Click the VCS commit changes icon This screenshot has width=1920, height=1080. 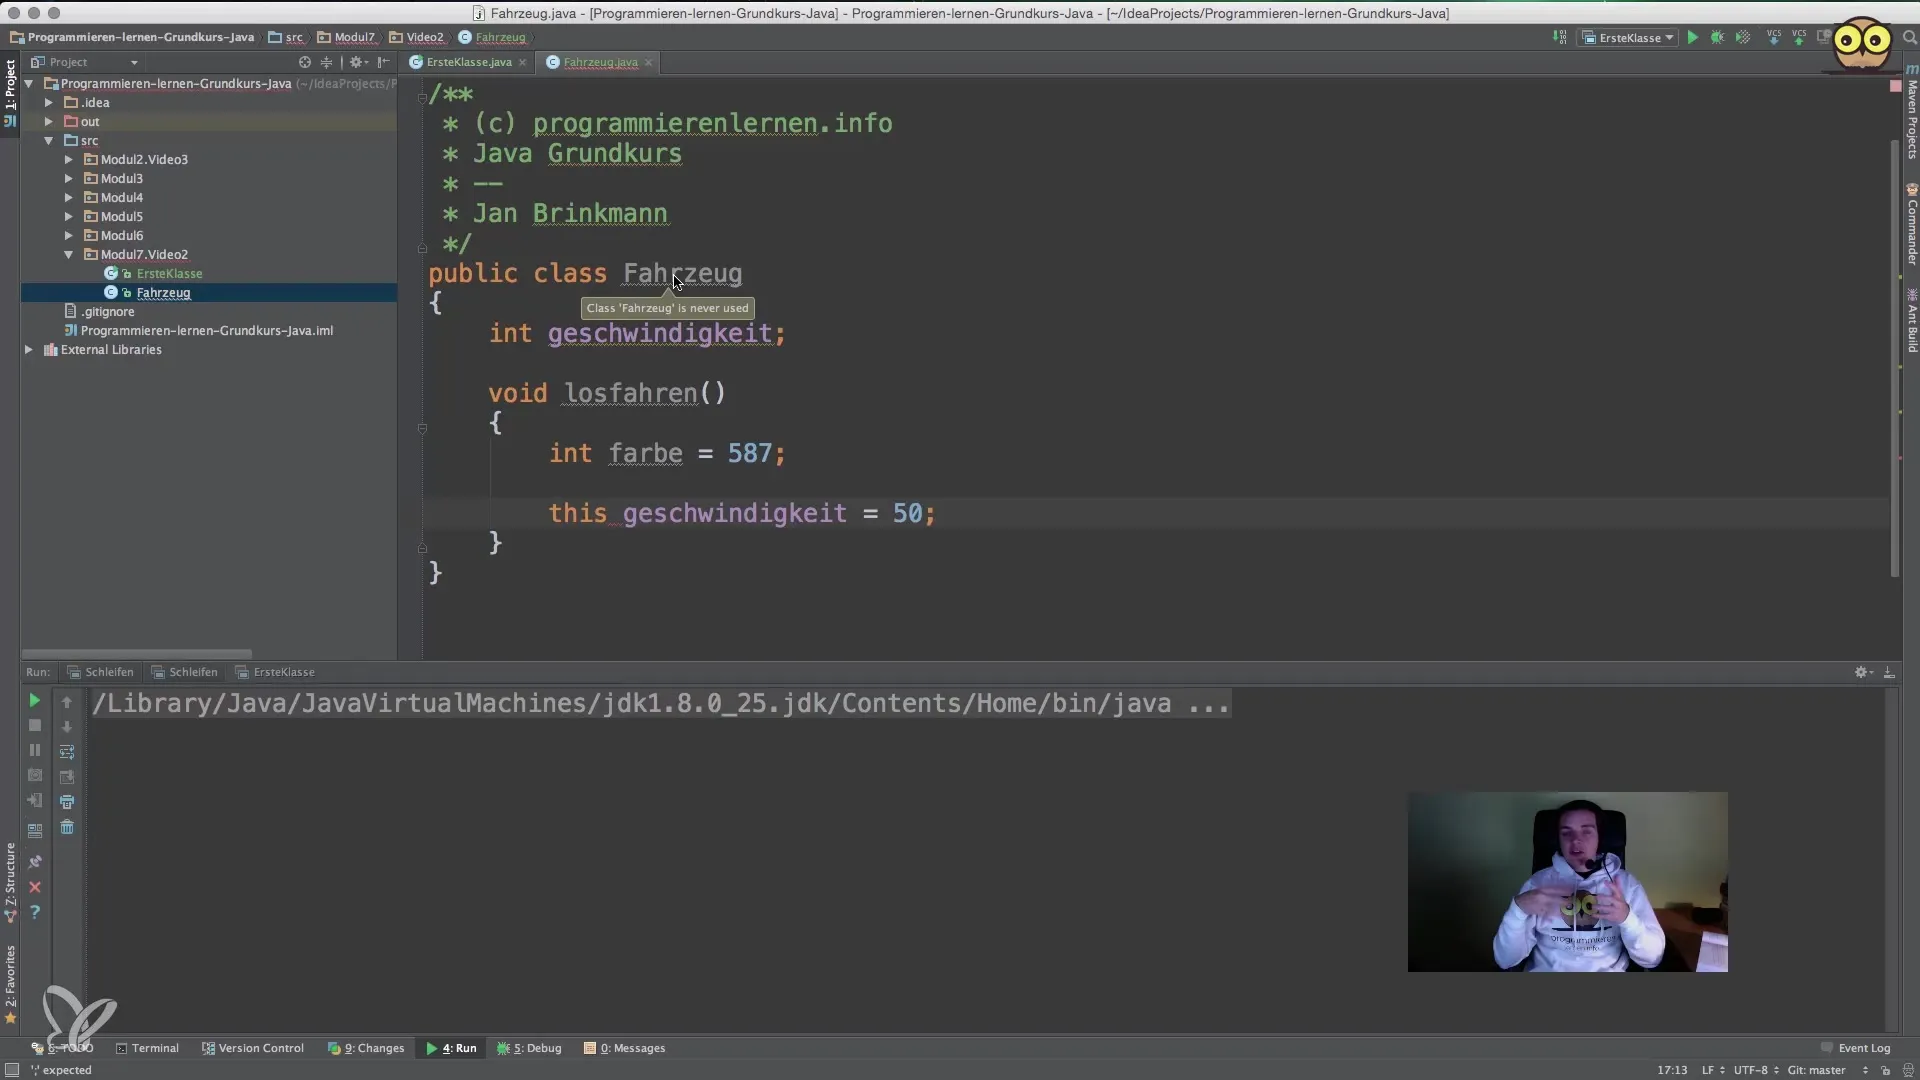coord(1799,37)
